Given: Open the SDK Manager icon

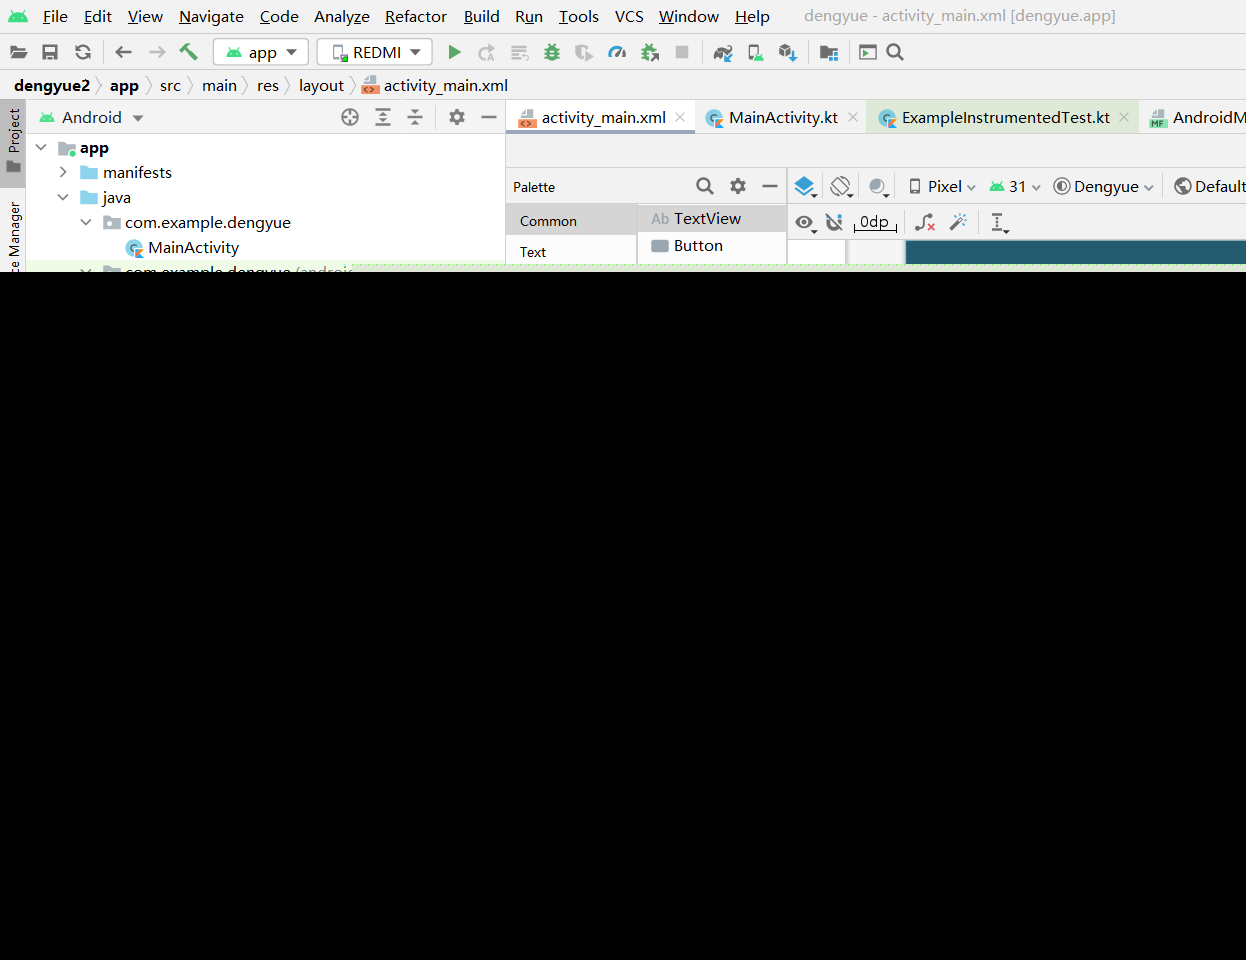Looking at the screenshot, I should (788, 52).
